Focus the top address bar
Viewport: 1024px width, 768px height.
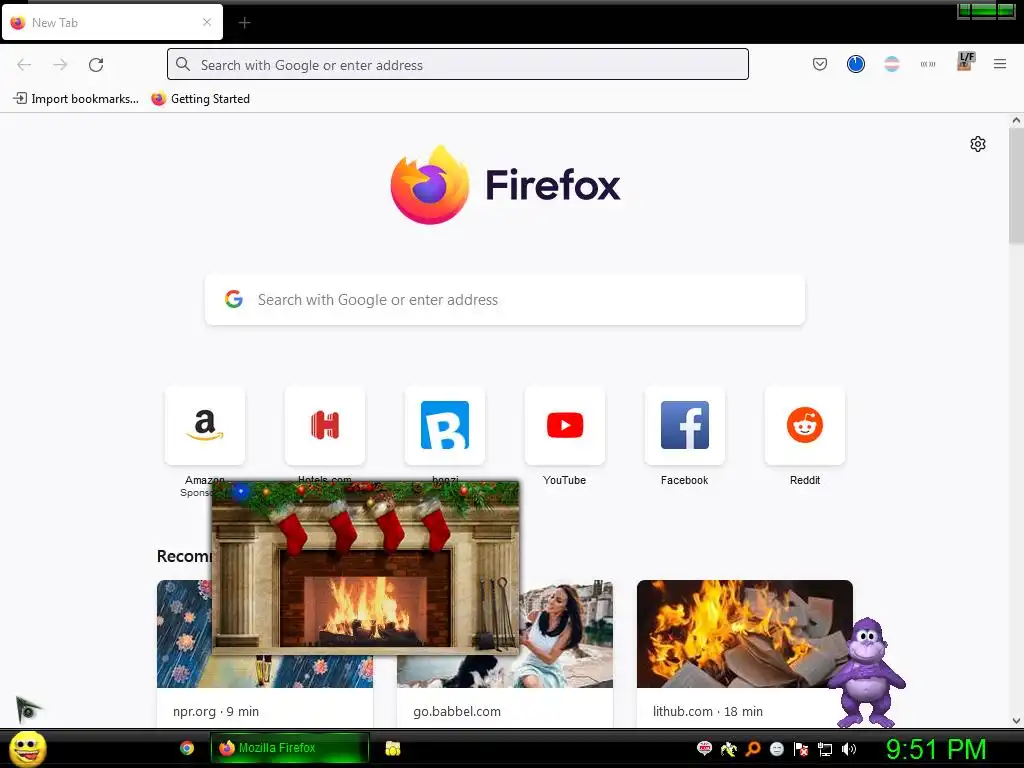[458, 65]
